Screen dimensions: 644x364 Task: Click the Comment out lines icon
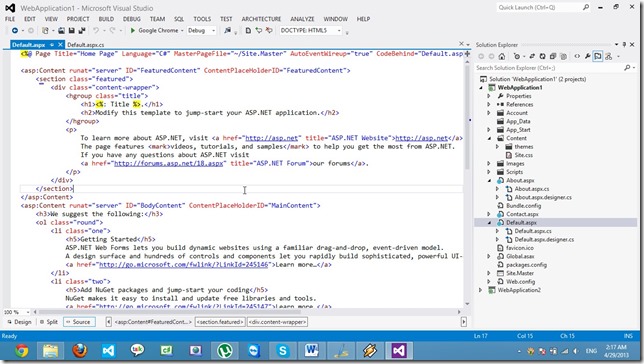click(259, 30)
